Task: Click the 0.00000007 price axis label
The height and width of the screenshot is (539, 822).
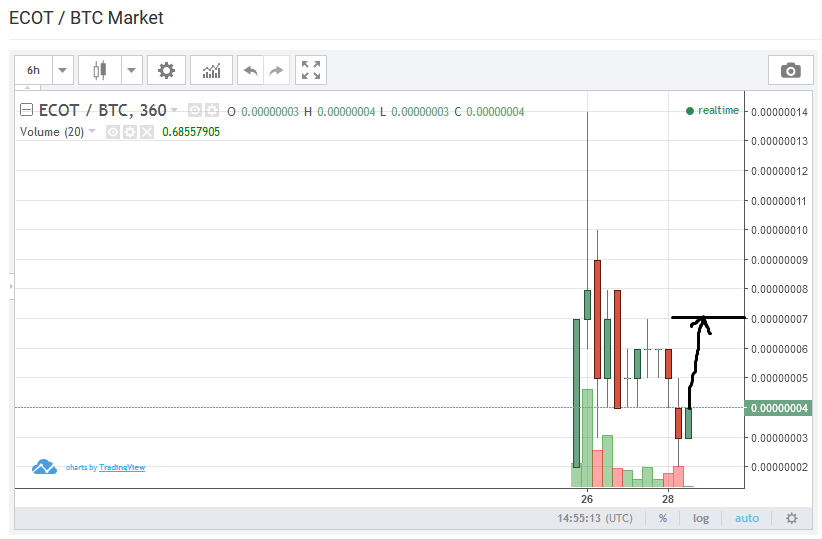Action: pyautogui.click(x=779, y=319)
